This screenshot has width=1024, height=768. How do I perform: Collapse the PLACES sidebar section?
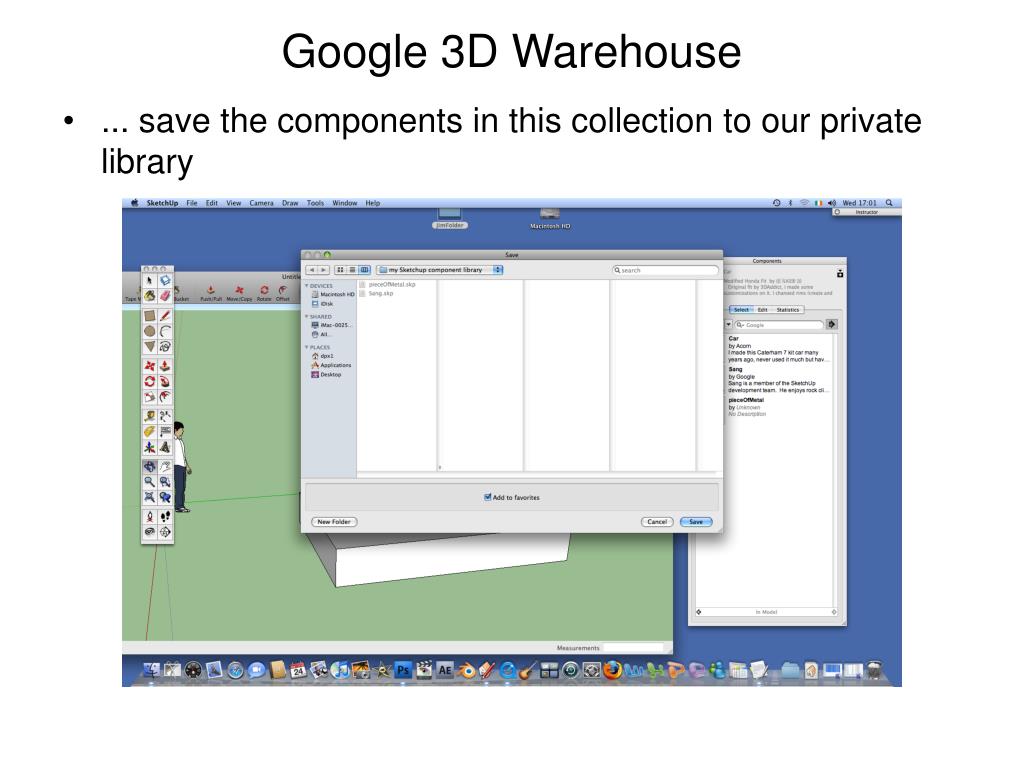click(306, 347)
